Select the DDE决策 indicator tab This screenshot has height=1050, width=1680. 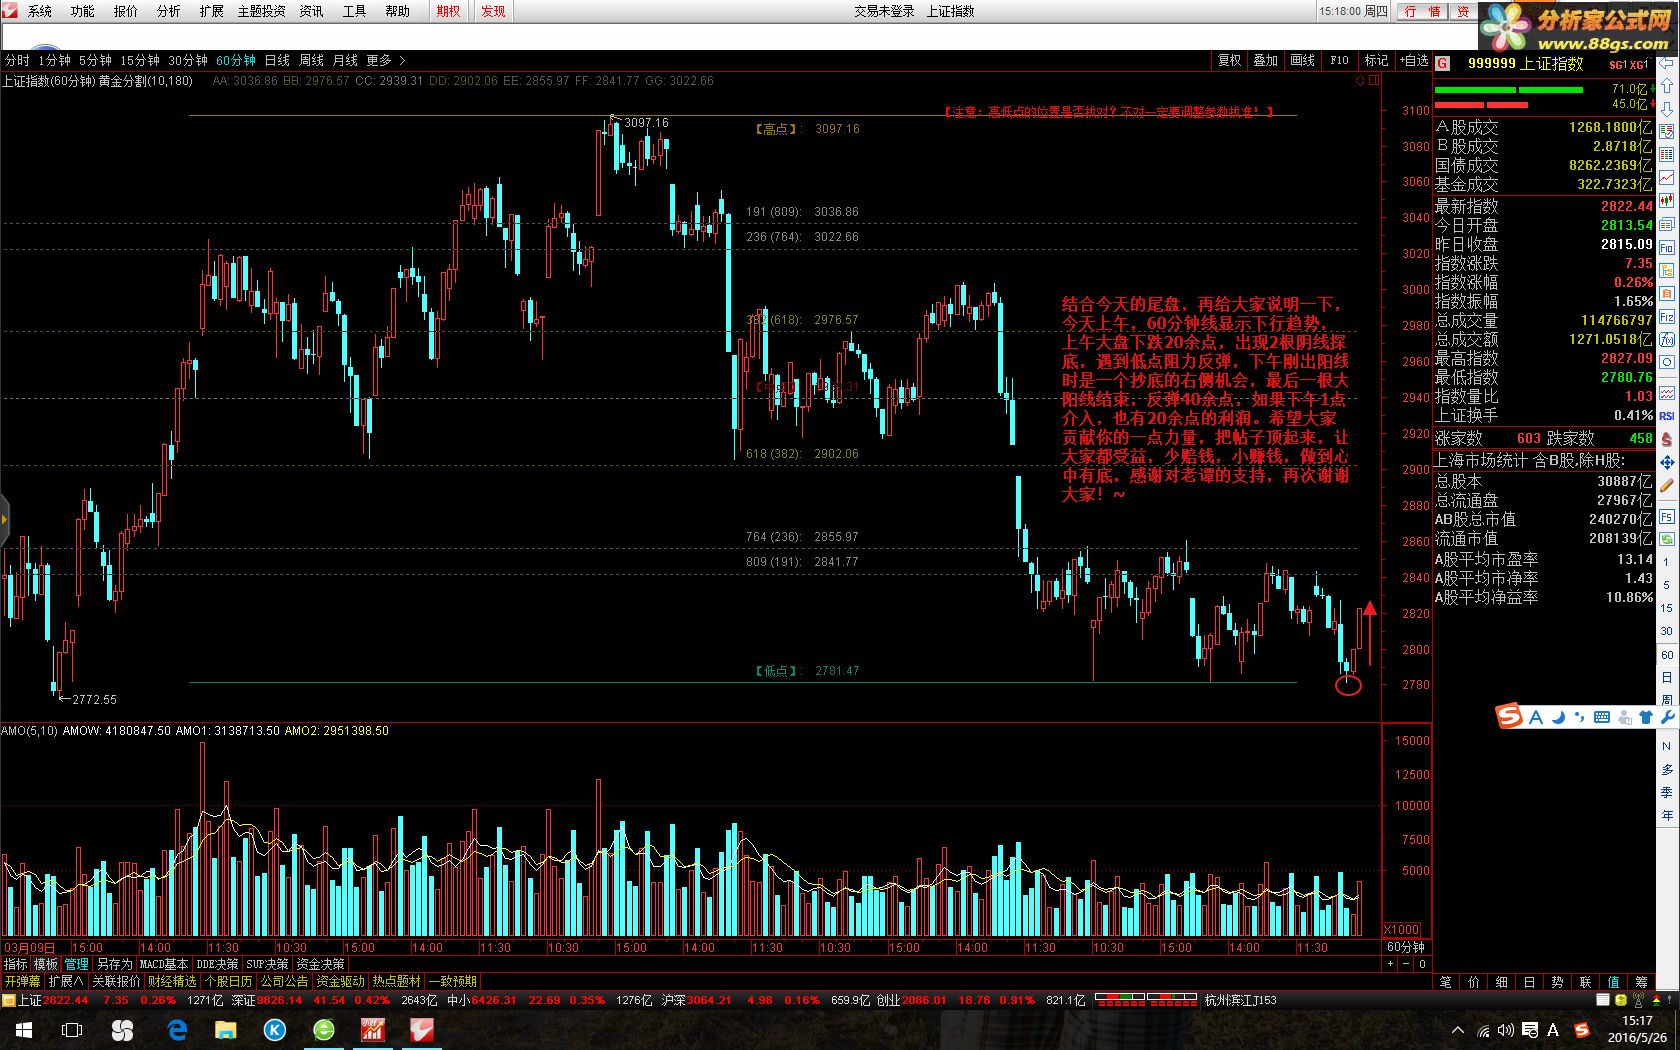217,964
